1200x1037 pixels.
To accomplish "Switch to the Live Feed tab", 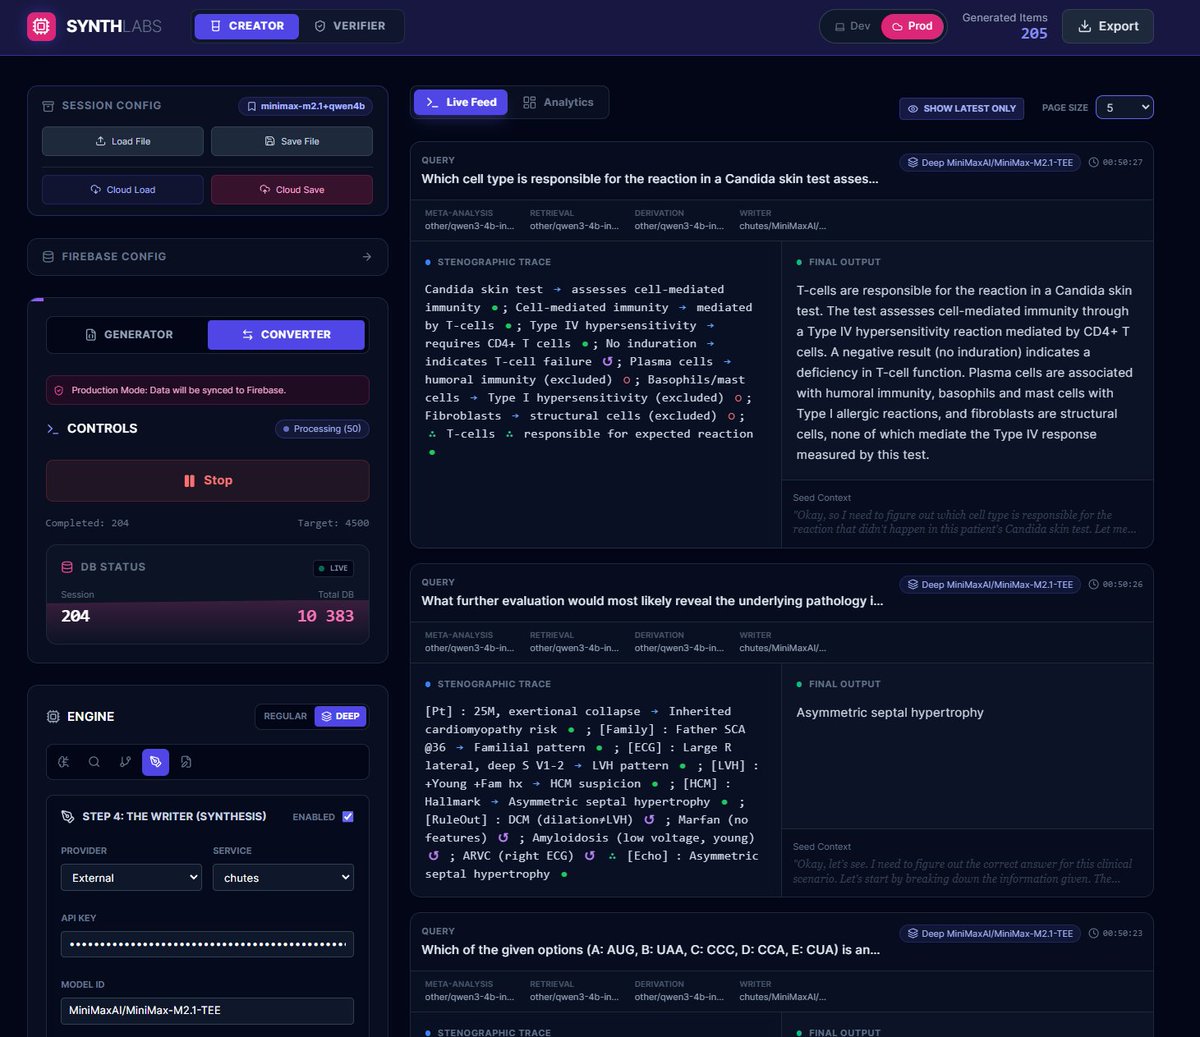I will 461,102.
